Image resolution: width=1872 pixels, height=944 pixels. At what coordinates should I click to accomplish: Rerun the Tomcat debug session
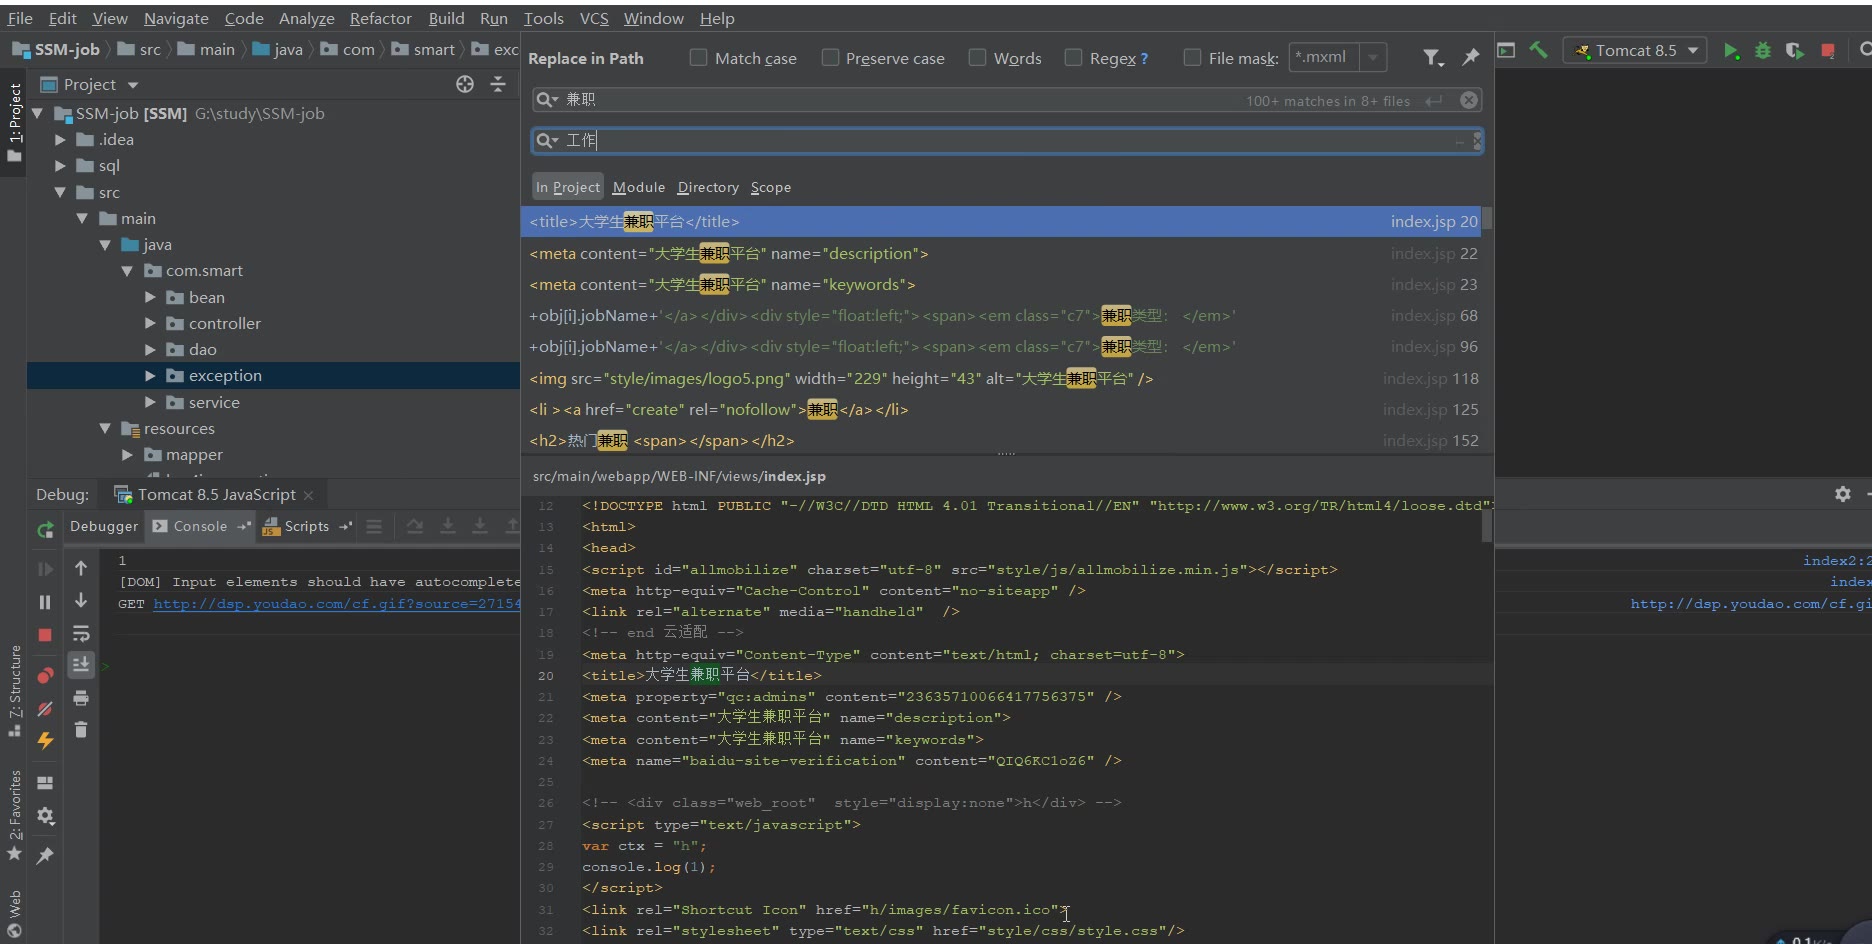(x=45, y=530)
